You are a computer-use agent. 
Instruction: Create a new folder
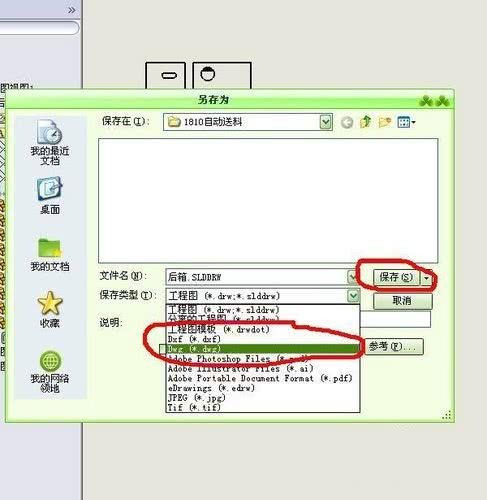pos(384,122)
